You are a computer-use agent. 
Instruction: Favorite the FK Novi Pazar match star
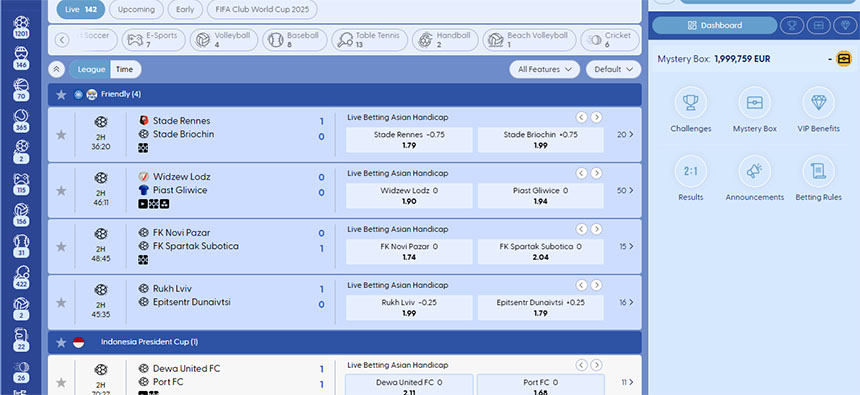pyautogui.click(x=61, y=247)
